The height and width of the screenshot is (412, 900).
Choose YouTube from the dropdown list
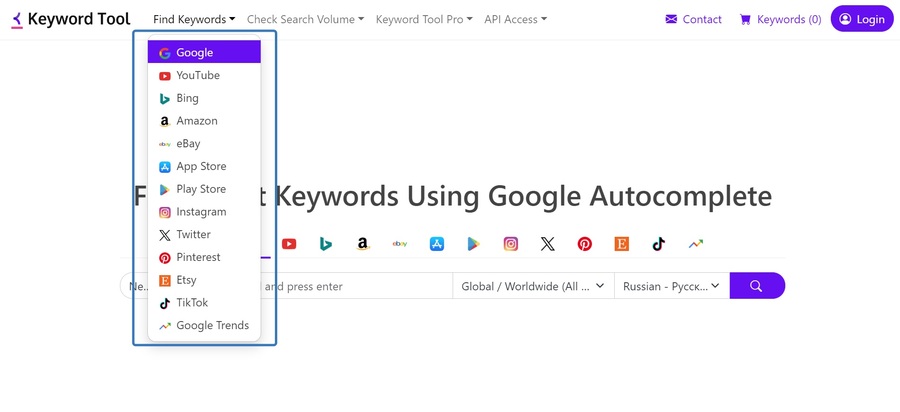204,75
